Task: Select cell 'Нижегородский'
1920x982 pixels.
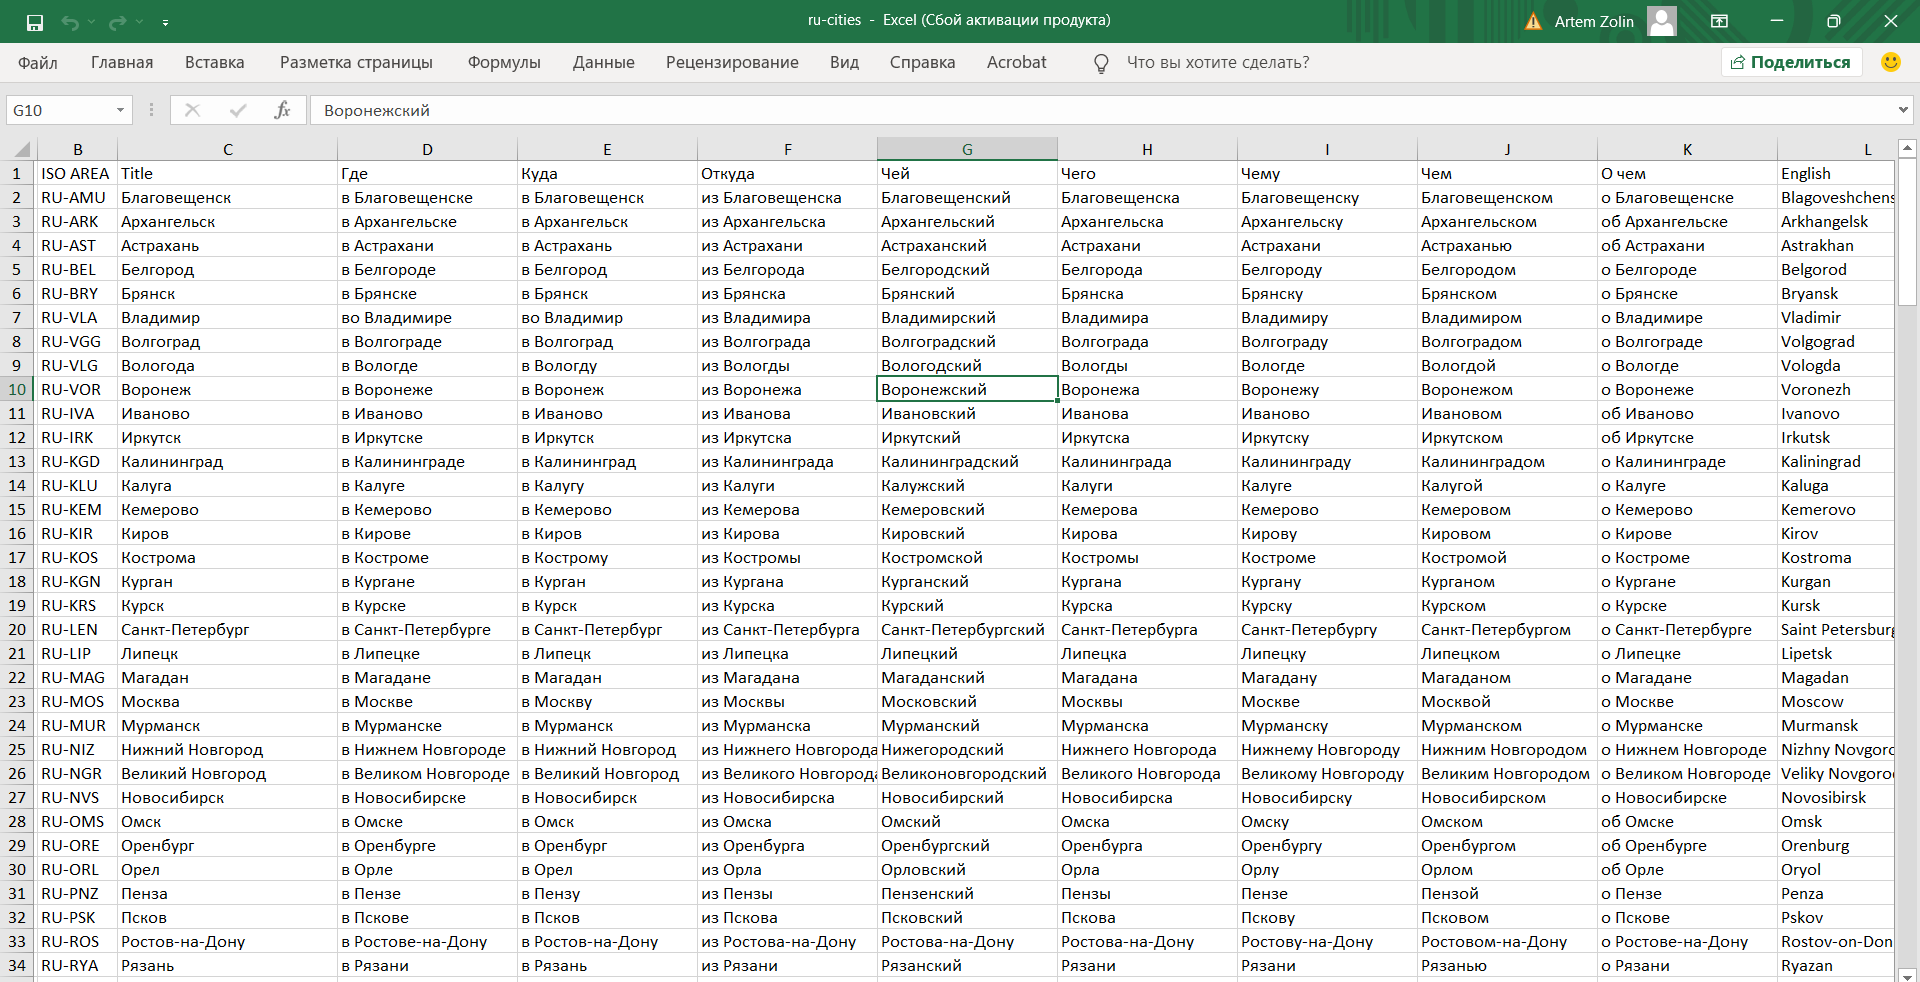Action: [967, 749]
